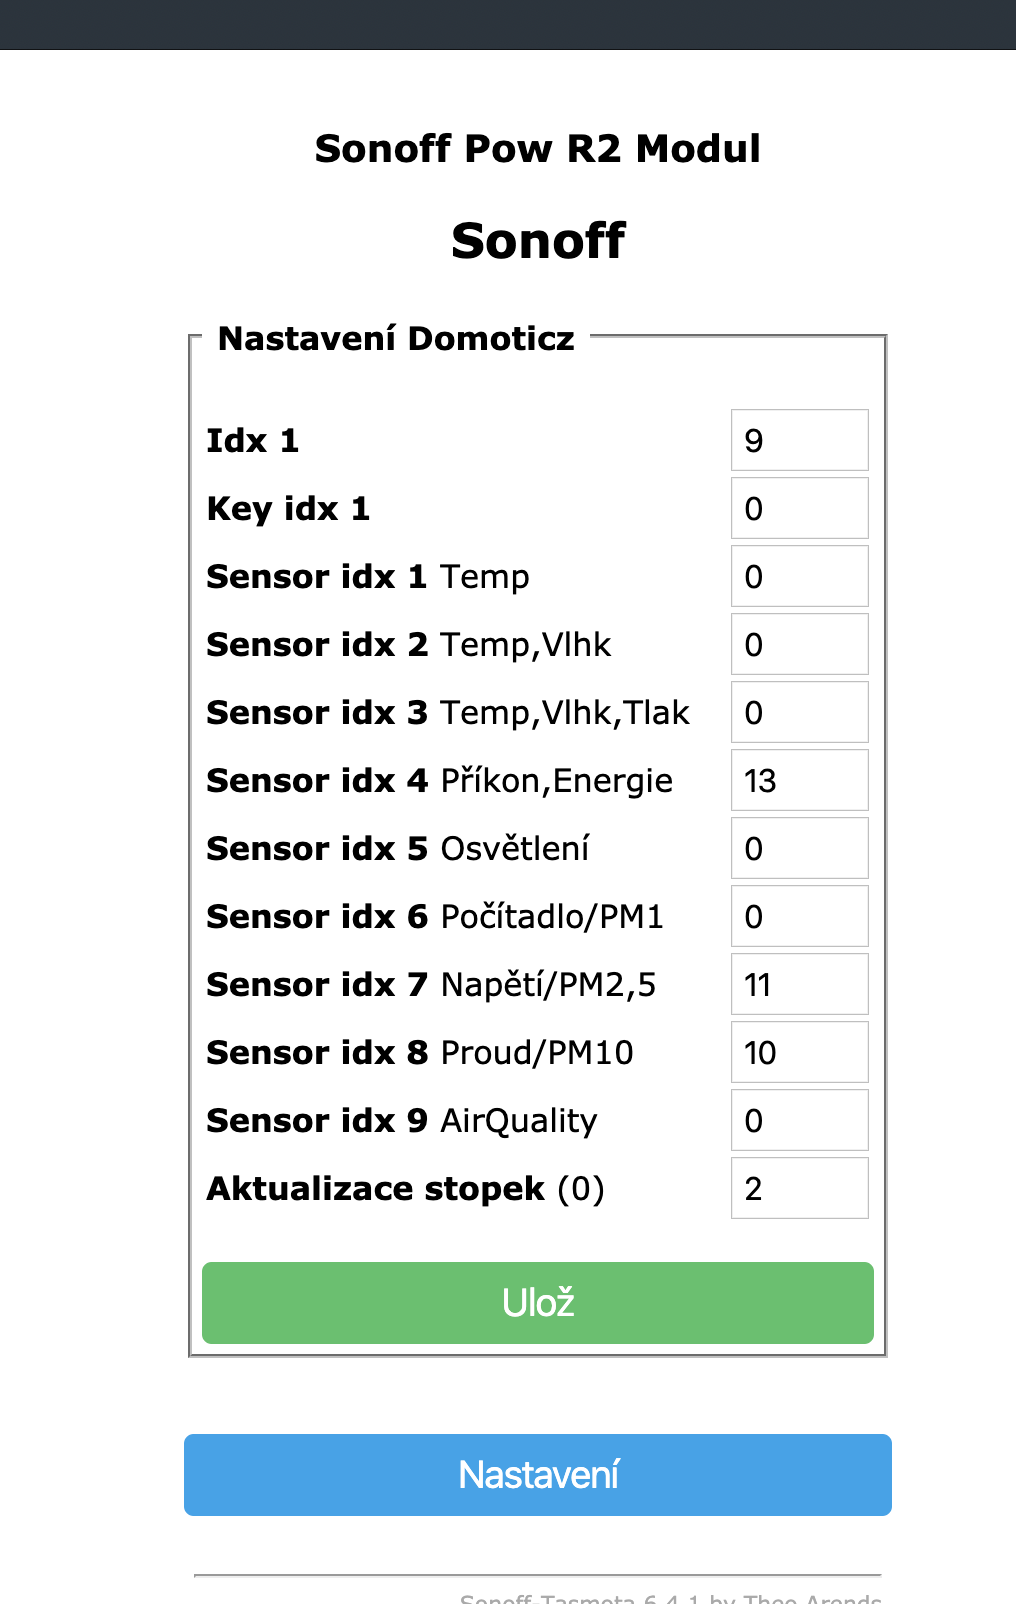Click the large Sonoff title
The image size is (1016, 1604).
click(538, 241)
